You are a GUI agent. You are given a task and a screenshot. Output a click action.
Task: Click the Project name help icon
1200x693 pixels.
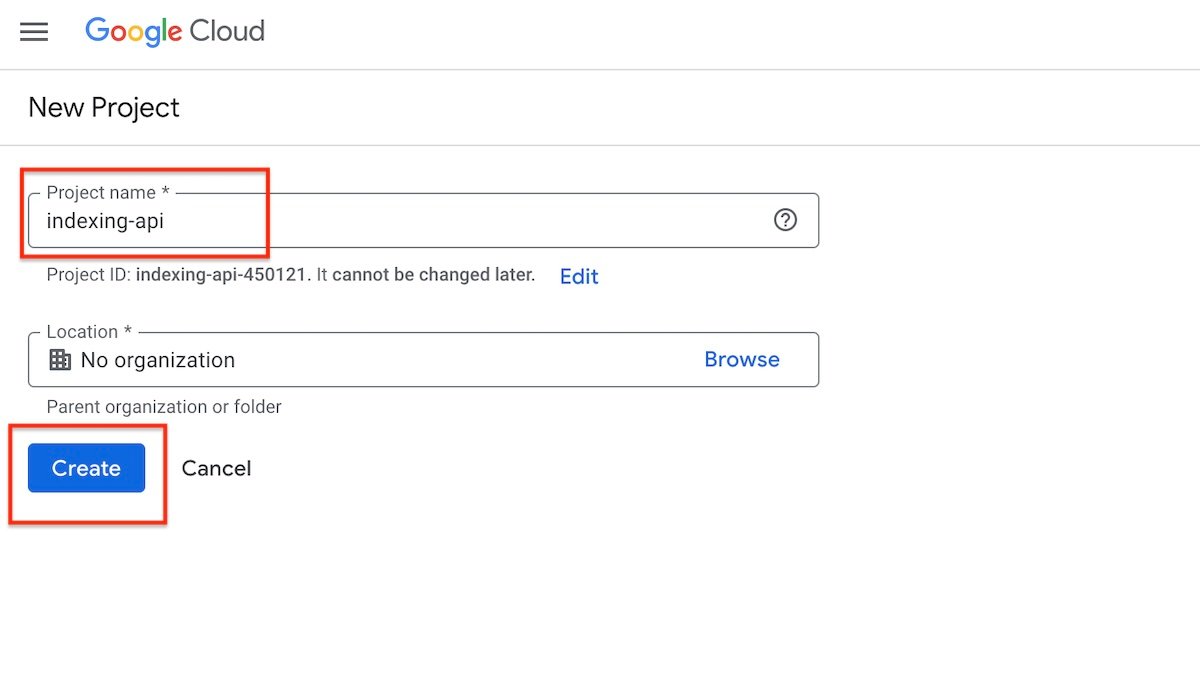pyautogui.click(x=786, y=220)
